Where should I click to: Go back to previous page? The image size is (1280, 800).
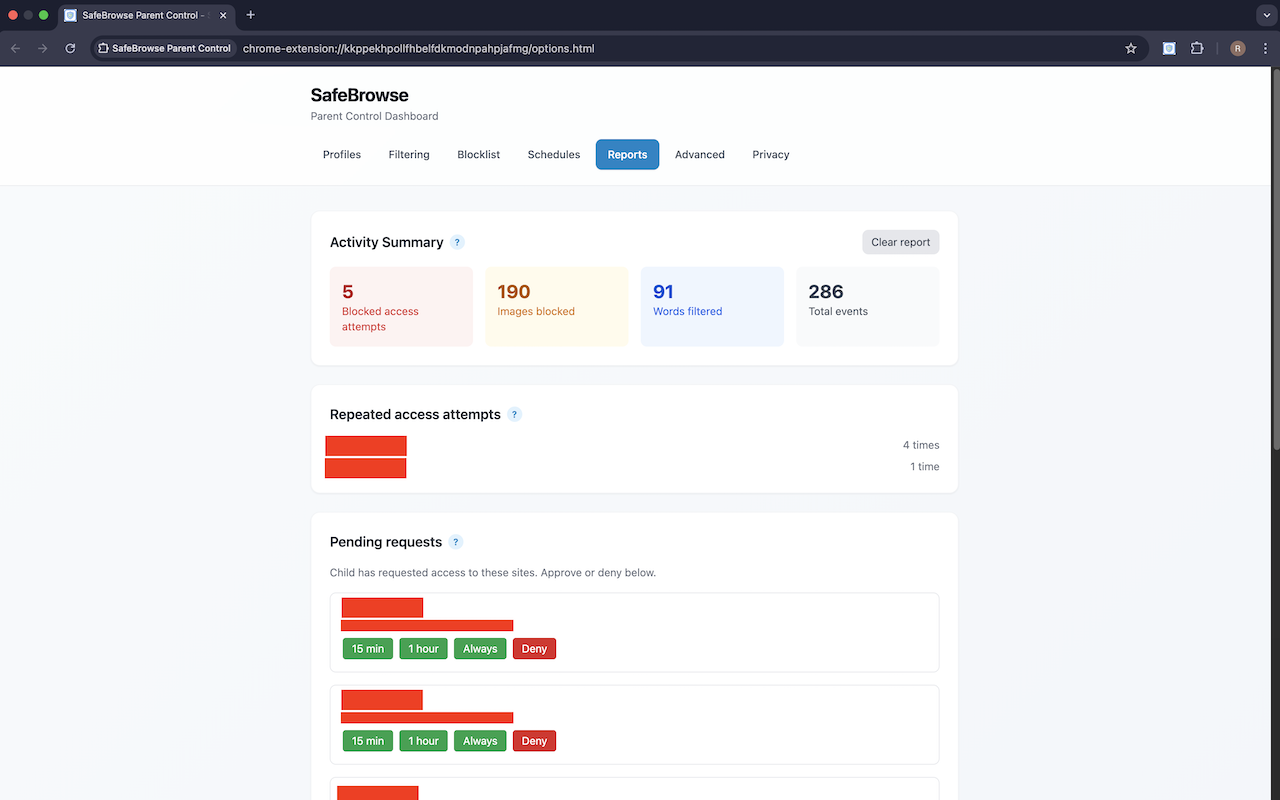click(15, 48)
